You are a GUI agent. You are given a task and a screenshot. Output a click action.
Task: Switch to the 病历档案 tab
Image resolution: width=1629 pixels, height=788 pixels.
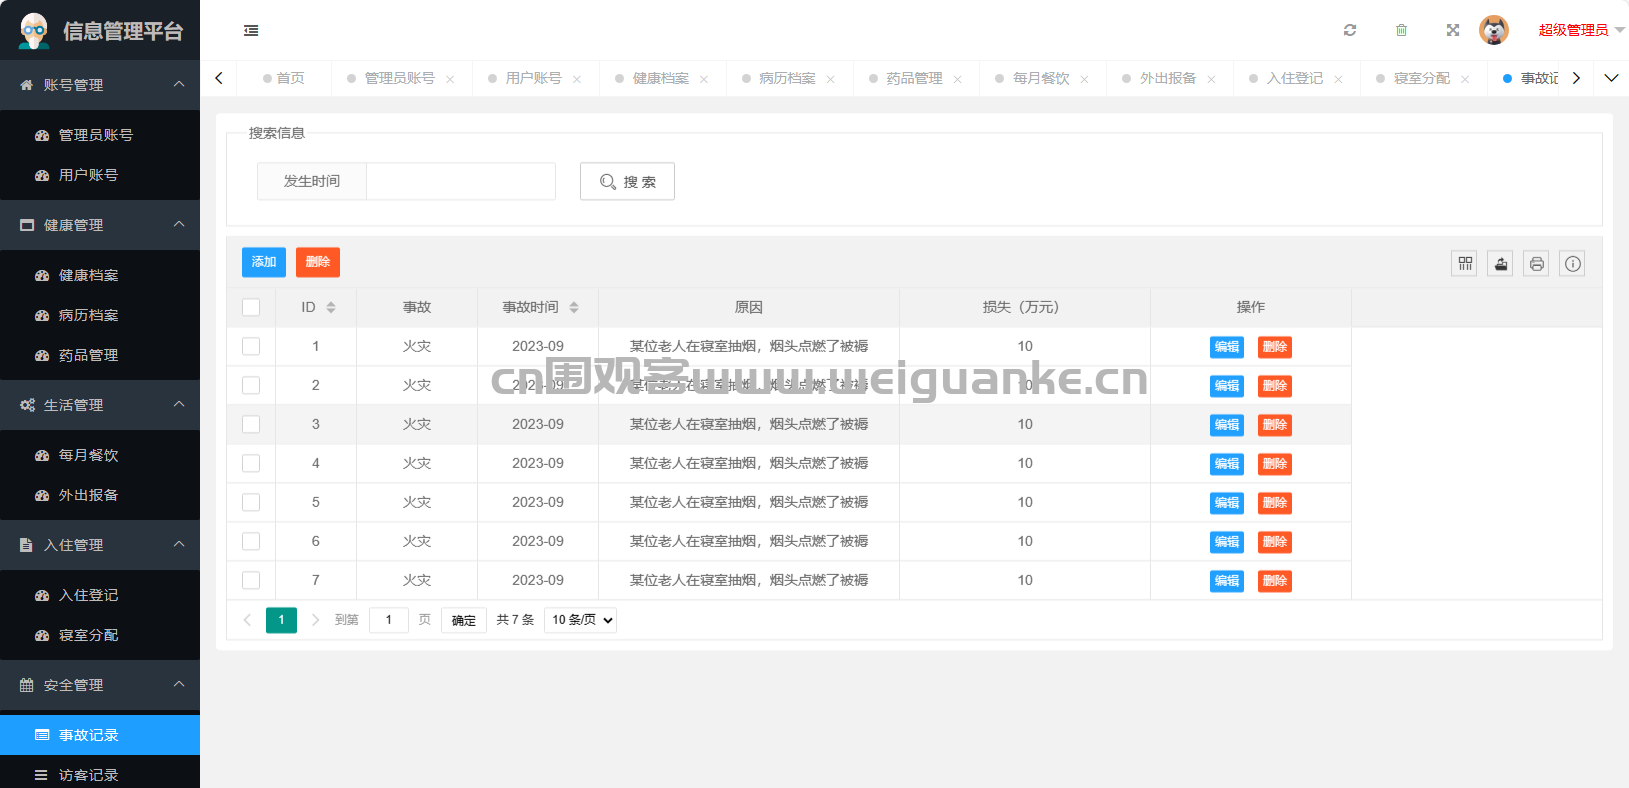pos(787,78)
